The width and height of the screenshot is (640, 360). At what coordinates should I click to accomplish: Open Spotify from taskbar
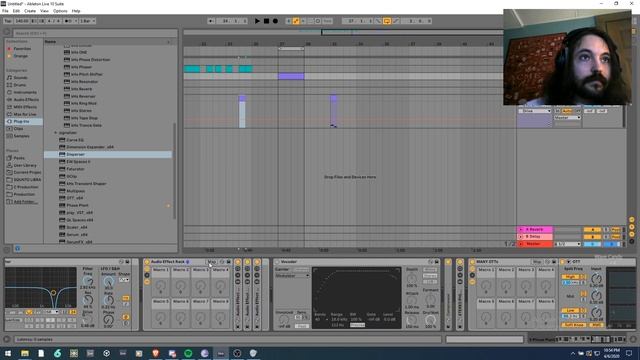(188, 353)
